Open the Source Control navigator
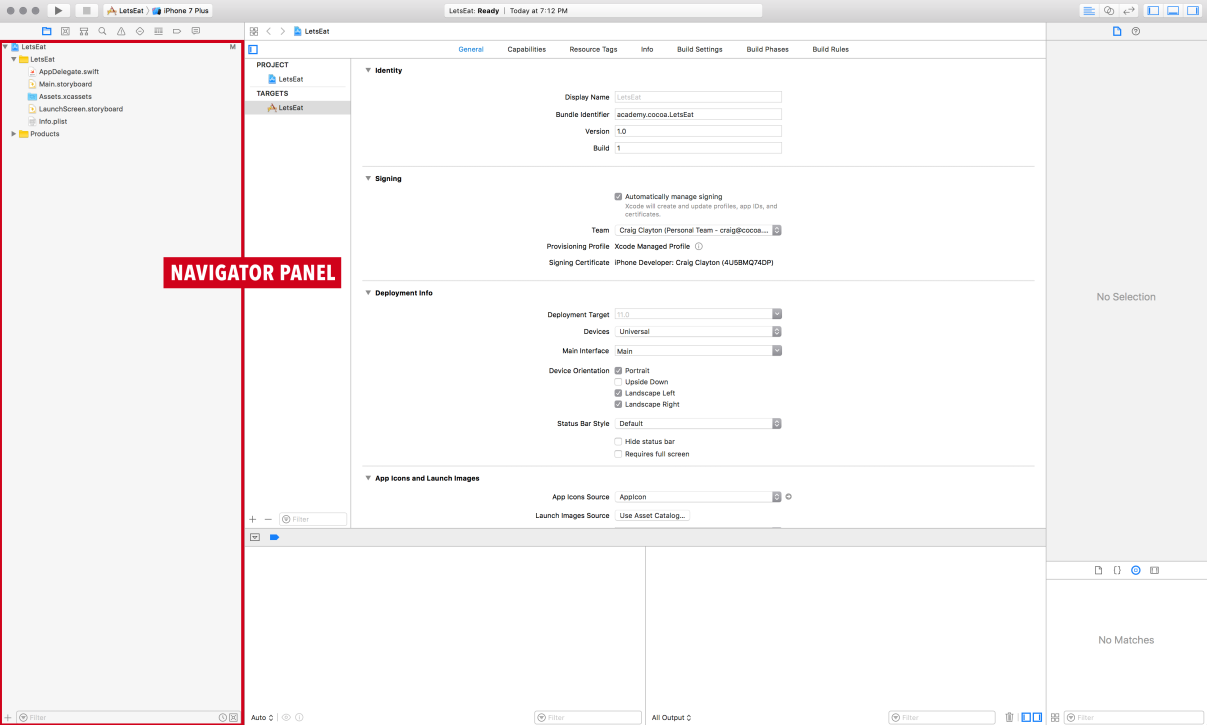The height and width of the screenshot is (725, 1207). (65, 31)
